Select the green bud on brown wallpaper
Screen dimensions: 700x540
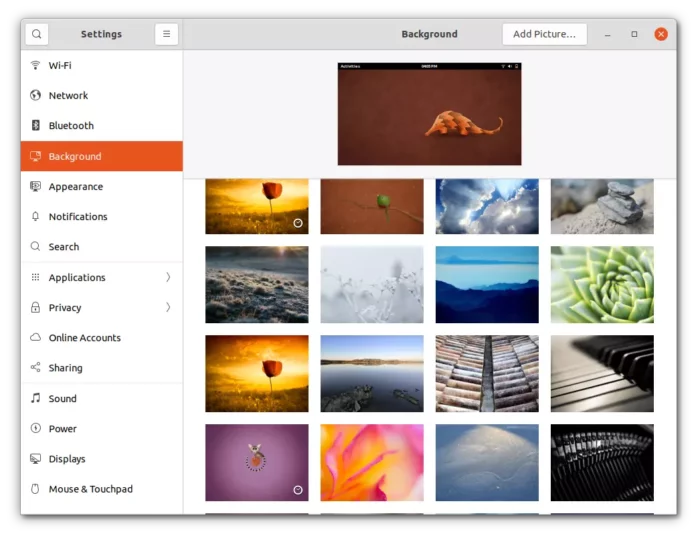(372, 206)
